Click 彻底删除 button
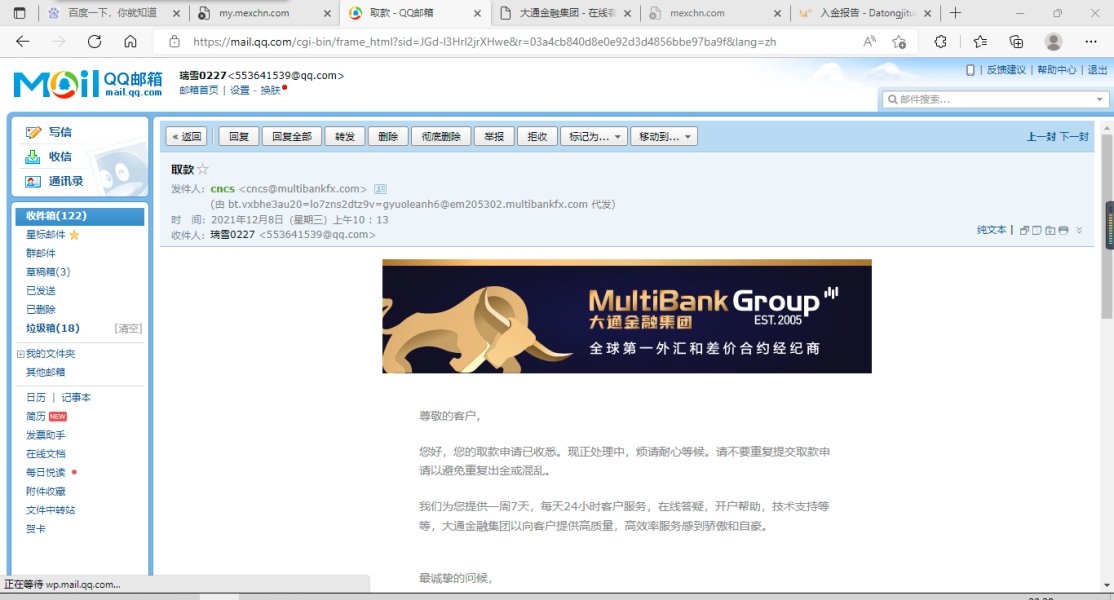 [441, 136]
